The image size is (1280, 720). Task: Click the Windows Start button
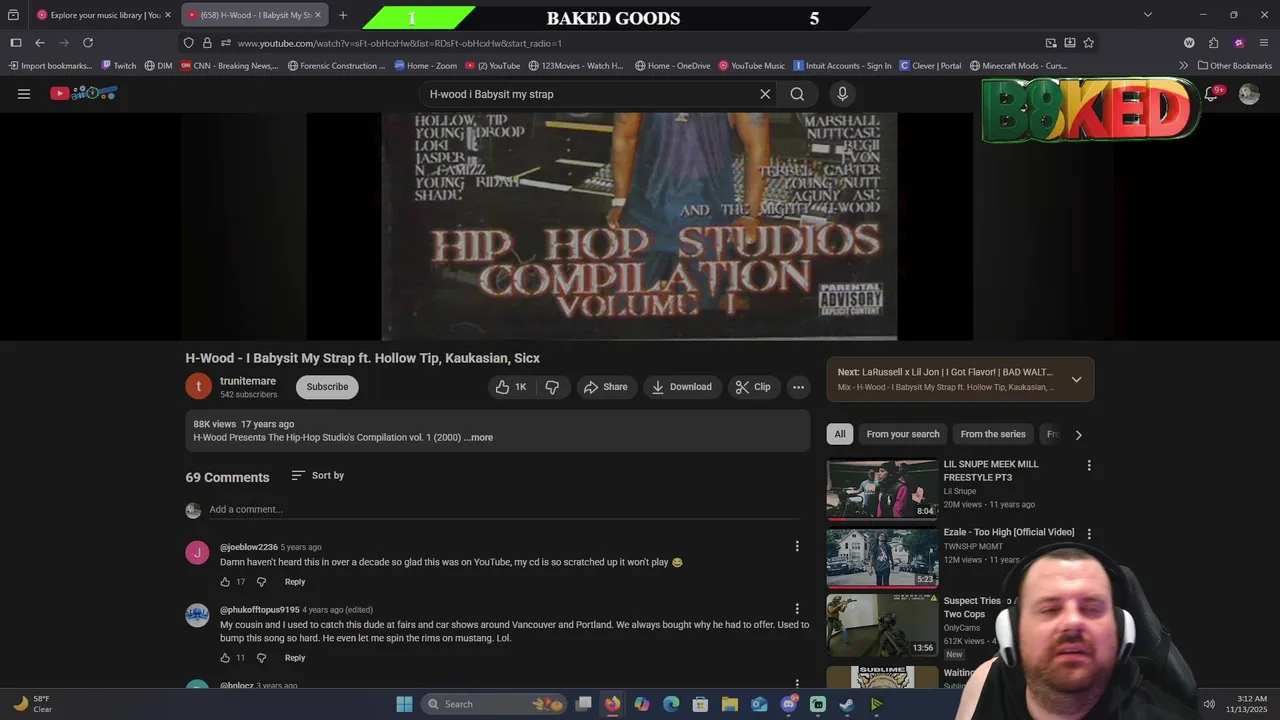[404, 704]
